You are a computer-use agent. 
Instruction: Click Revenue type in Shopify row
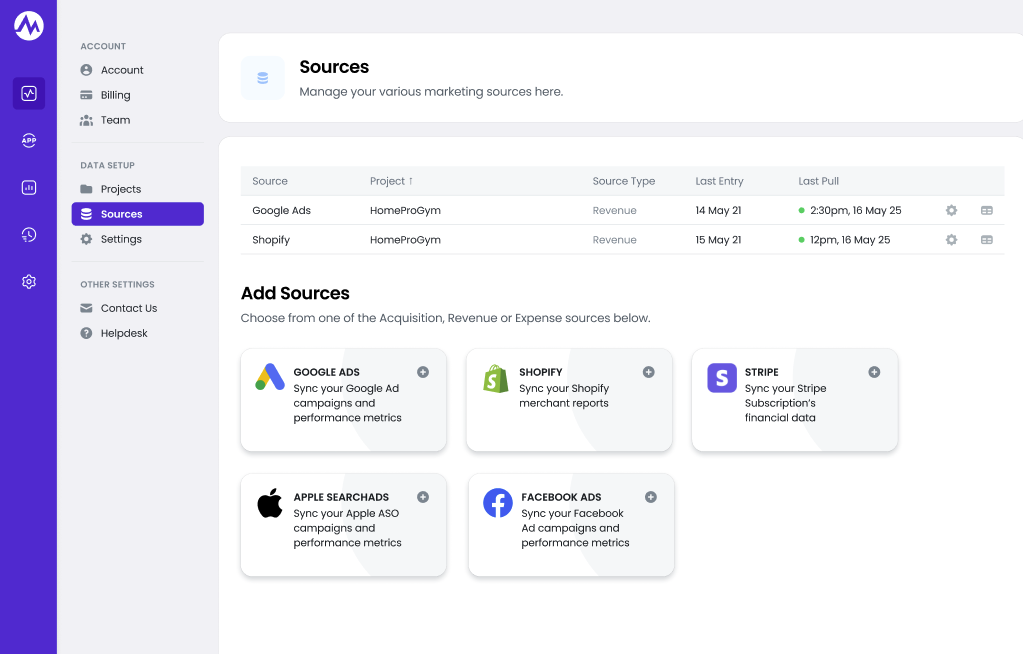tap(614, 240)
